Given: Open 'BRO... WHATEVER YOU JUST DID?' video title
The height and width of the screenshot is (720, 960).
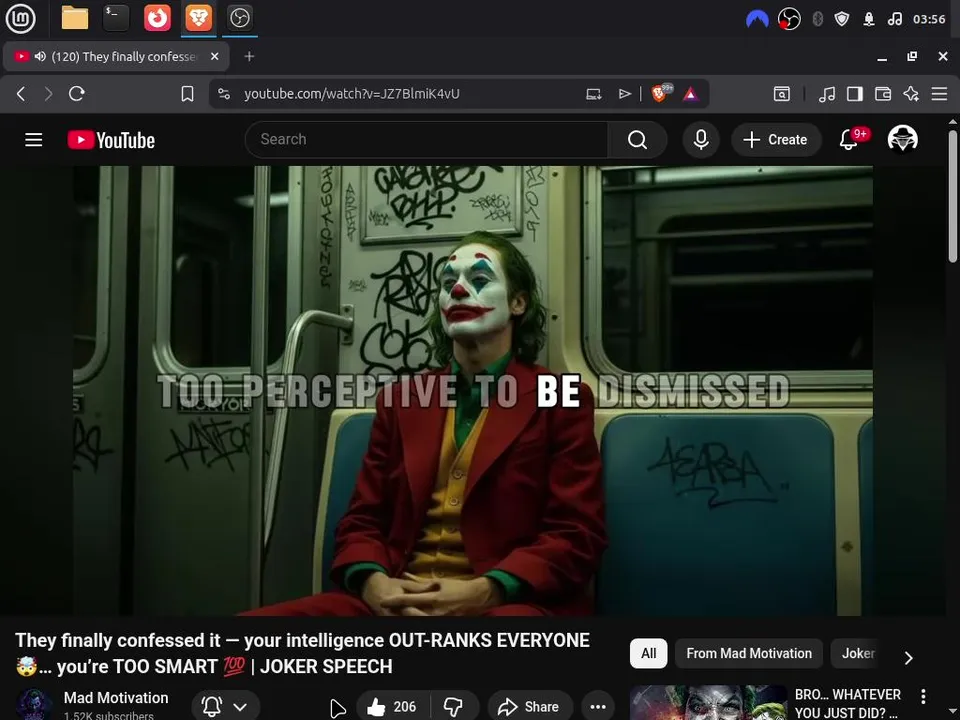Looking at the screenshot, I should (848, 703).
